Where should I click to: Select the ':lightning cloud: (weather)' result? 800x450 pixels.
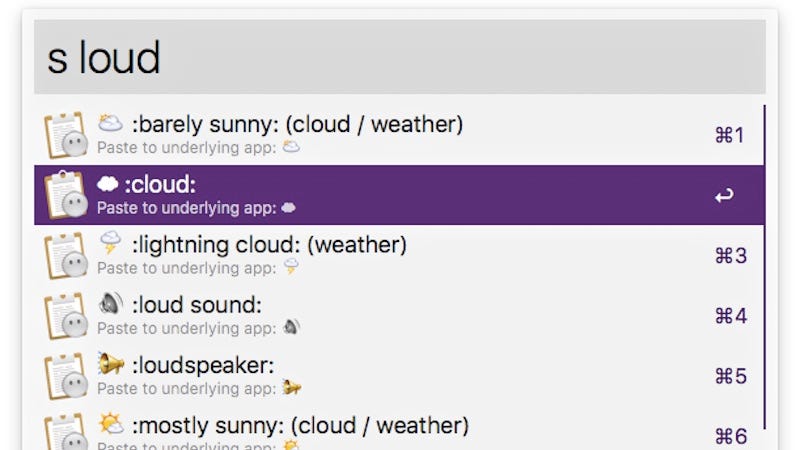(399, 255)
